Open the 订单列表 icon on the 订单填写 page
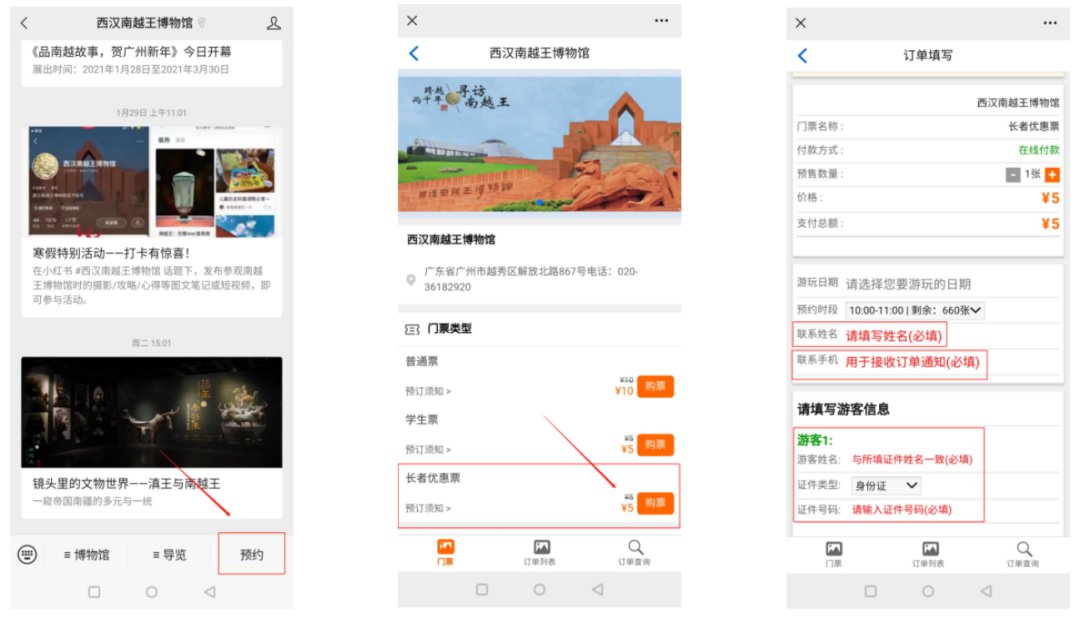This screenshot has height=618, width=1080. coord(929,549)
